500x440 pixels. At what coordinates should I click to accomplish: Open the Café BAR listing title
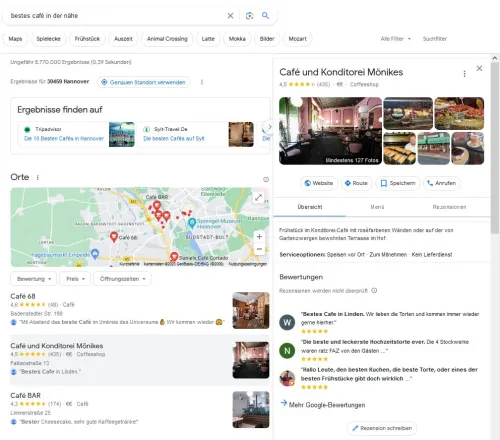(x=25, y=395)
